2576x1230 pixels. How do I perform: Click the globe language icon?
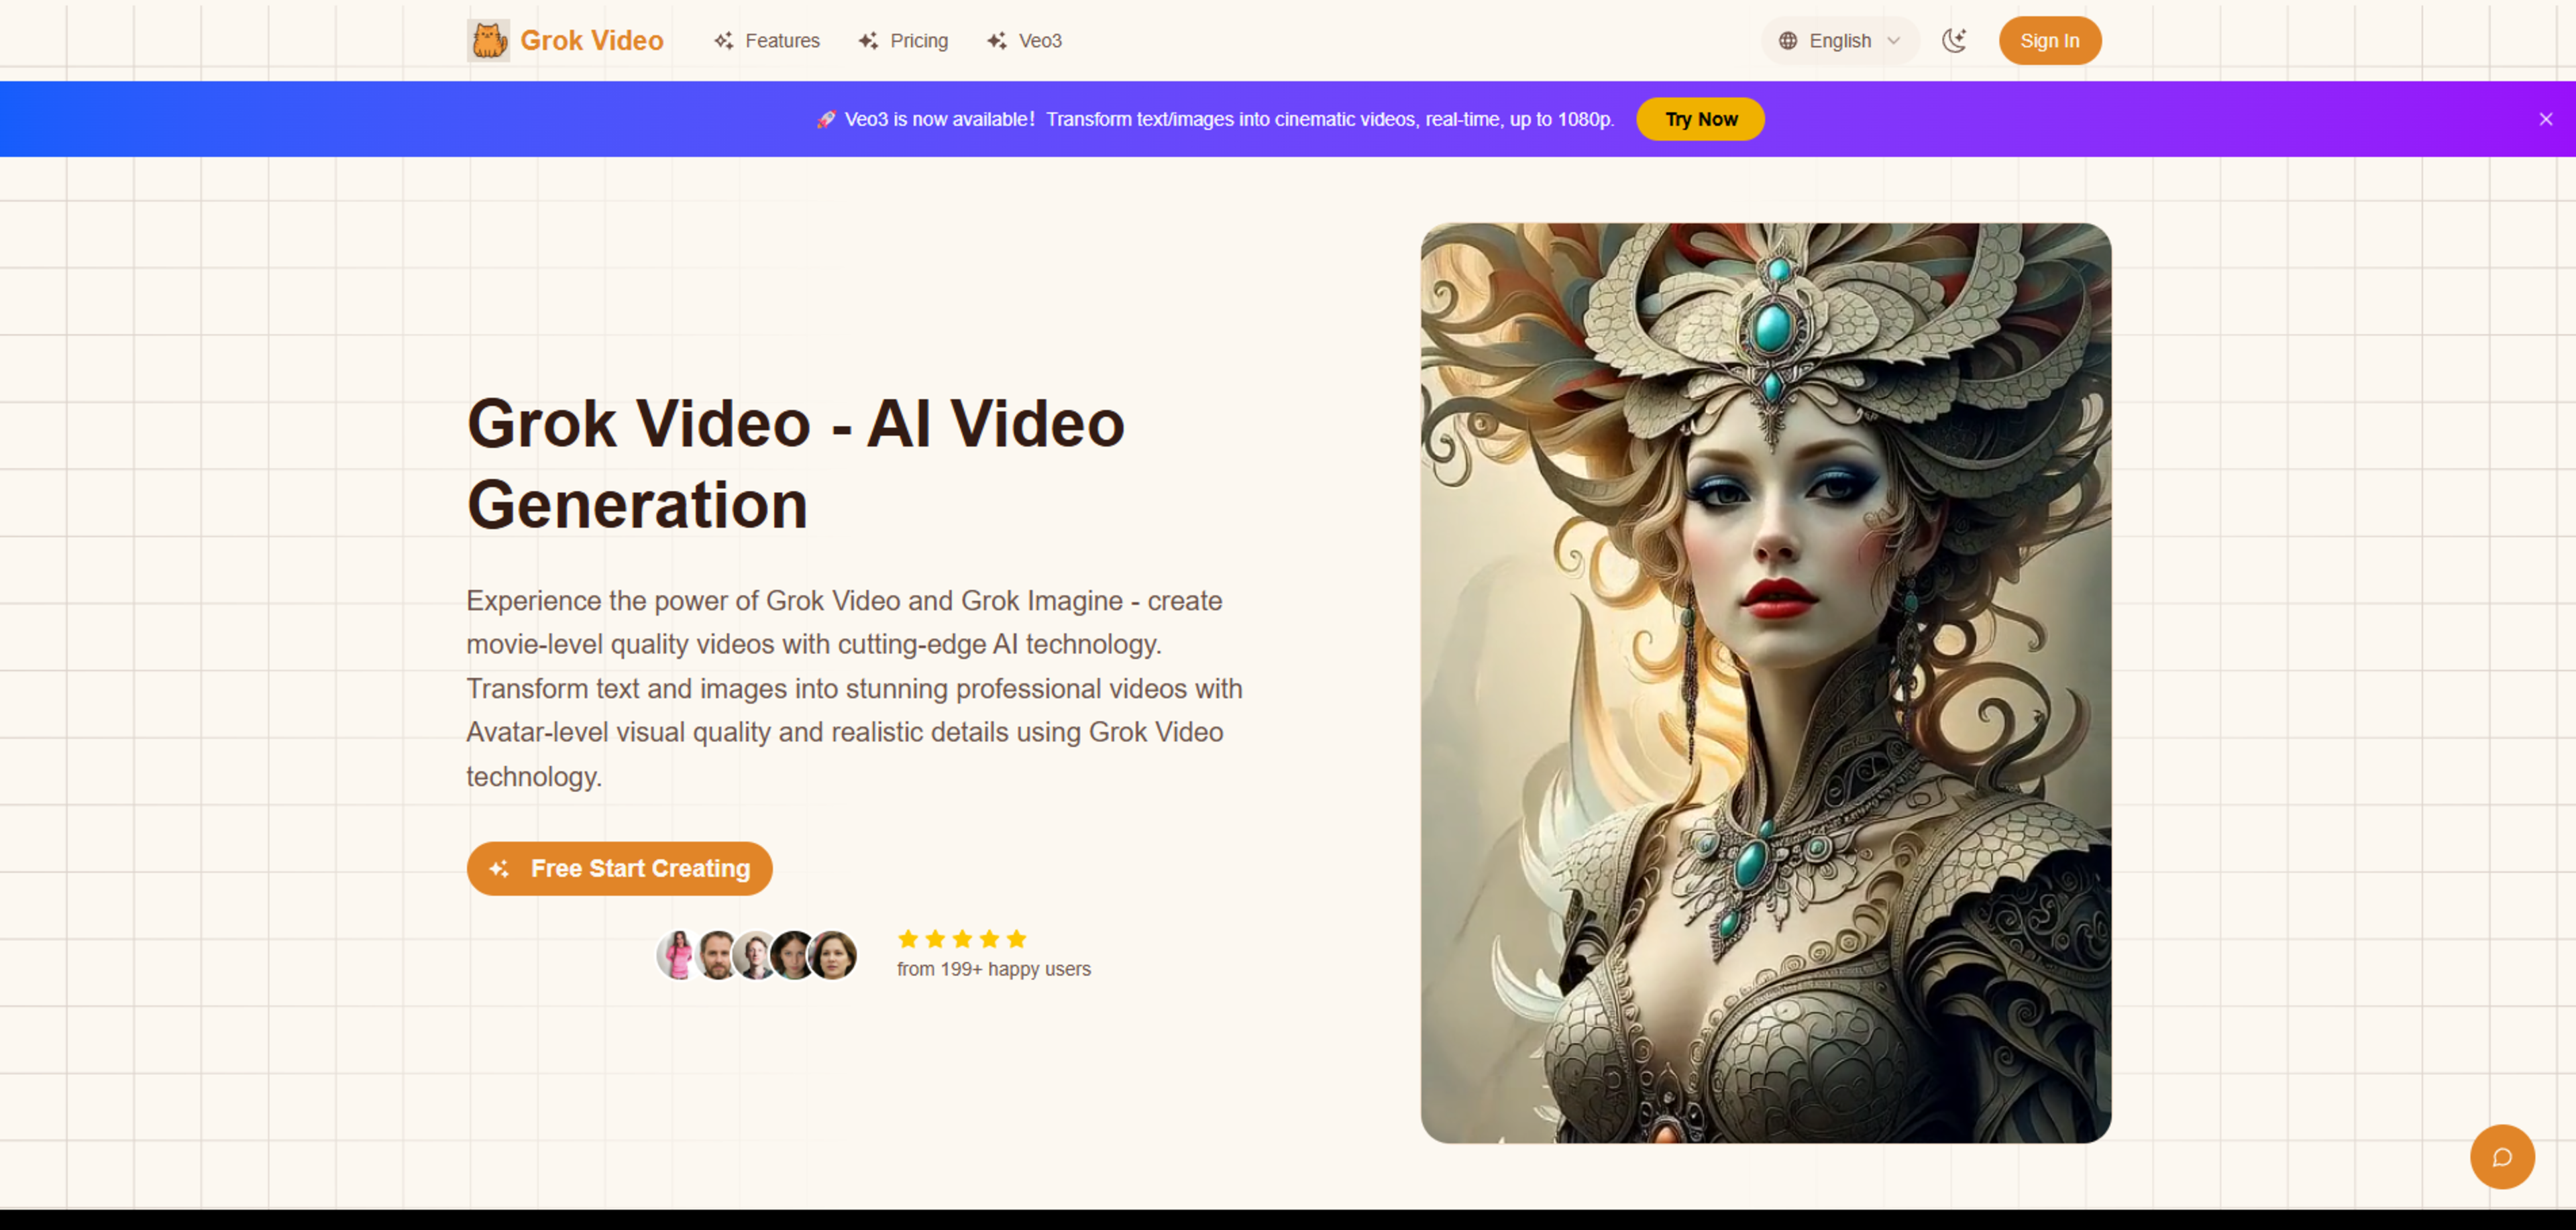click(x=1788, y=40)
